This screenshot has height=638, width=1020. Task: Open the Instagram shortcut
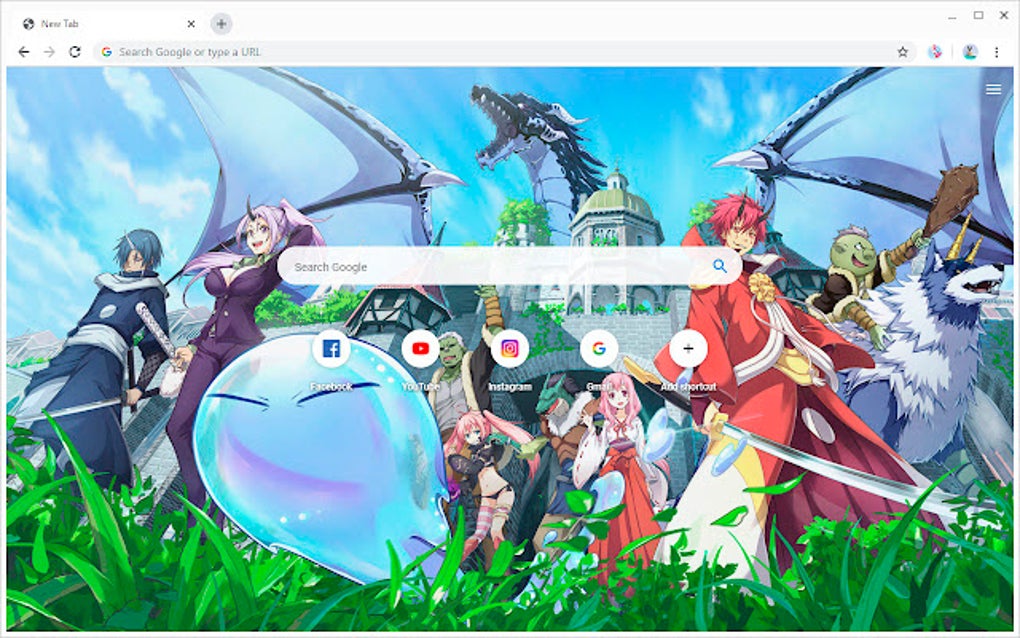coord(510,349)
